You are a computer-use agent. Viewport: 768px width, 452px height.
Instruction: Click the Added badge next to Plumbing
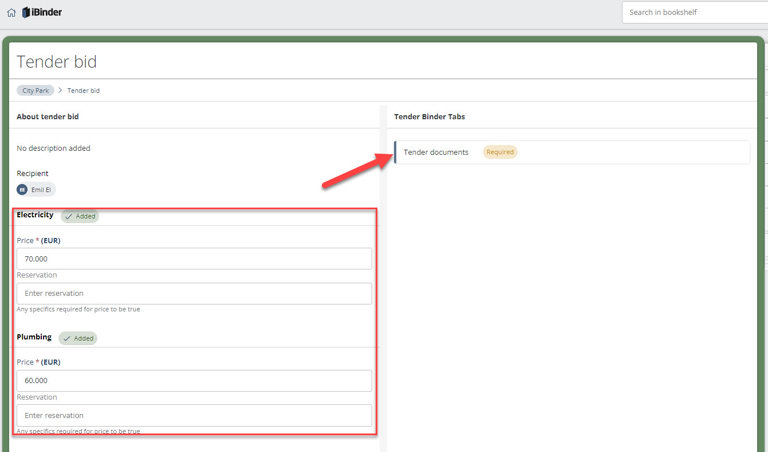click(78, 338)
